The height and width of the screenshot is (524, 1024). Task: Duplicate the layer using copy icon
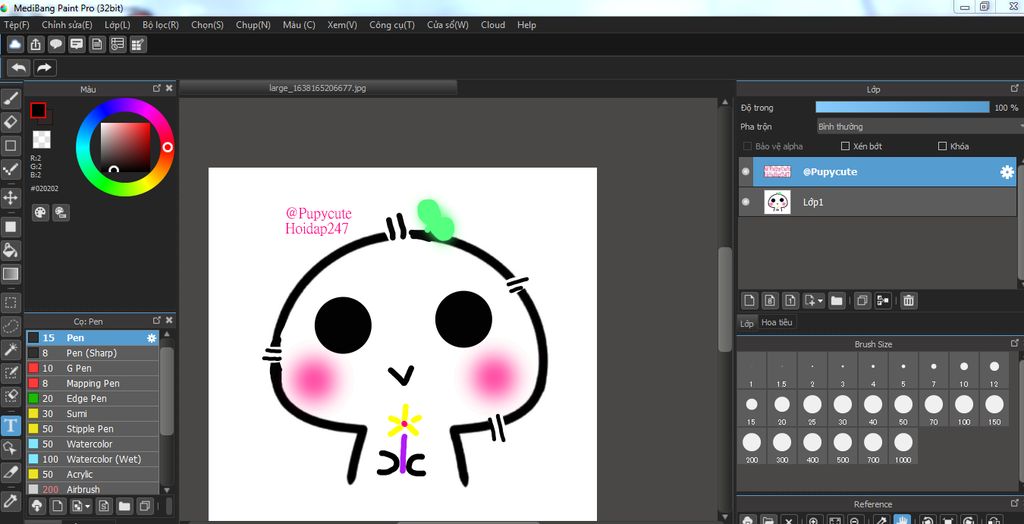[x=862, y=301]
